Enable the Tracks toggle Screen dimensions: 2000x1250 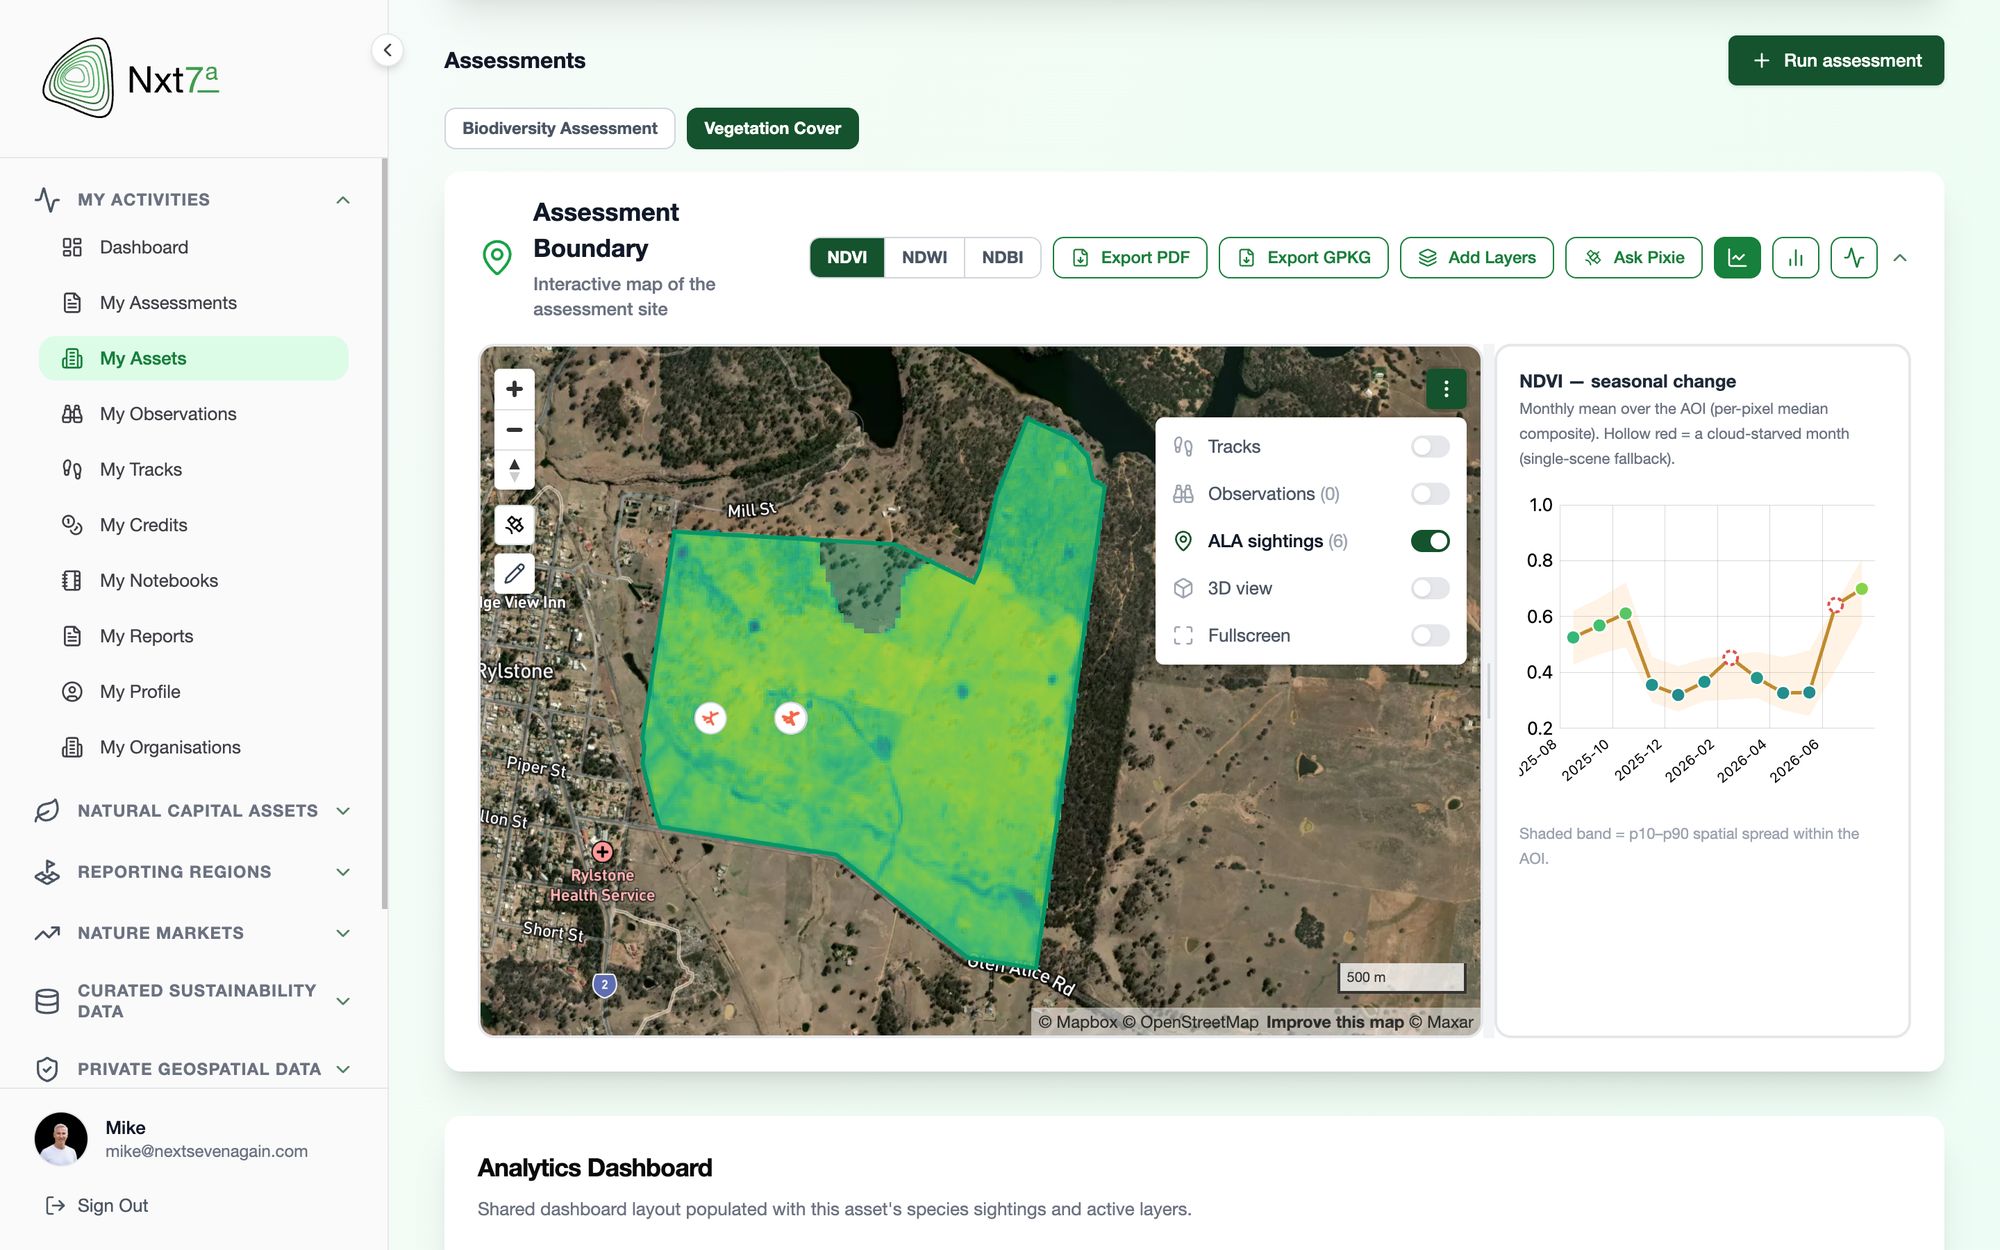[x=1430, y=447]
